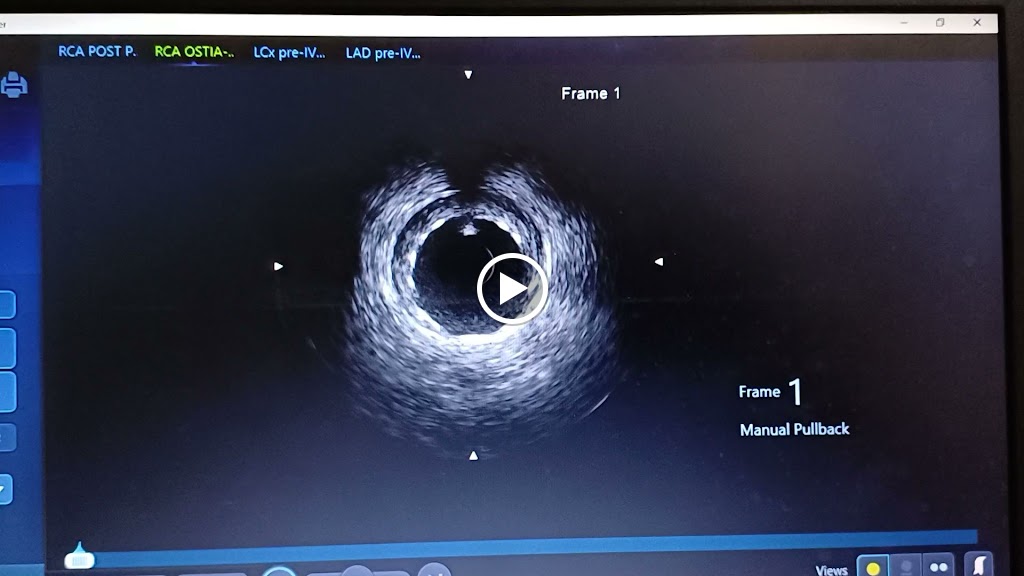Open the LCx pre-IV pullback recording
1024x576 pixels.
tap(289, 51)
